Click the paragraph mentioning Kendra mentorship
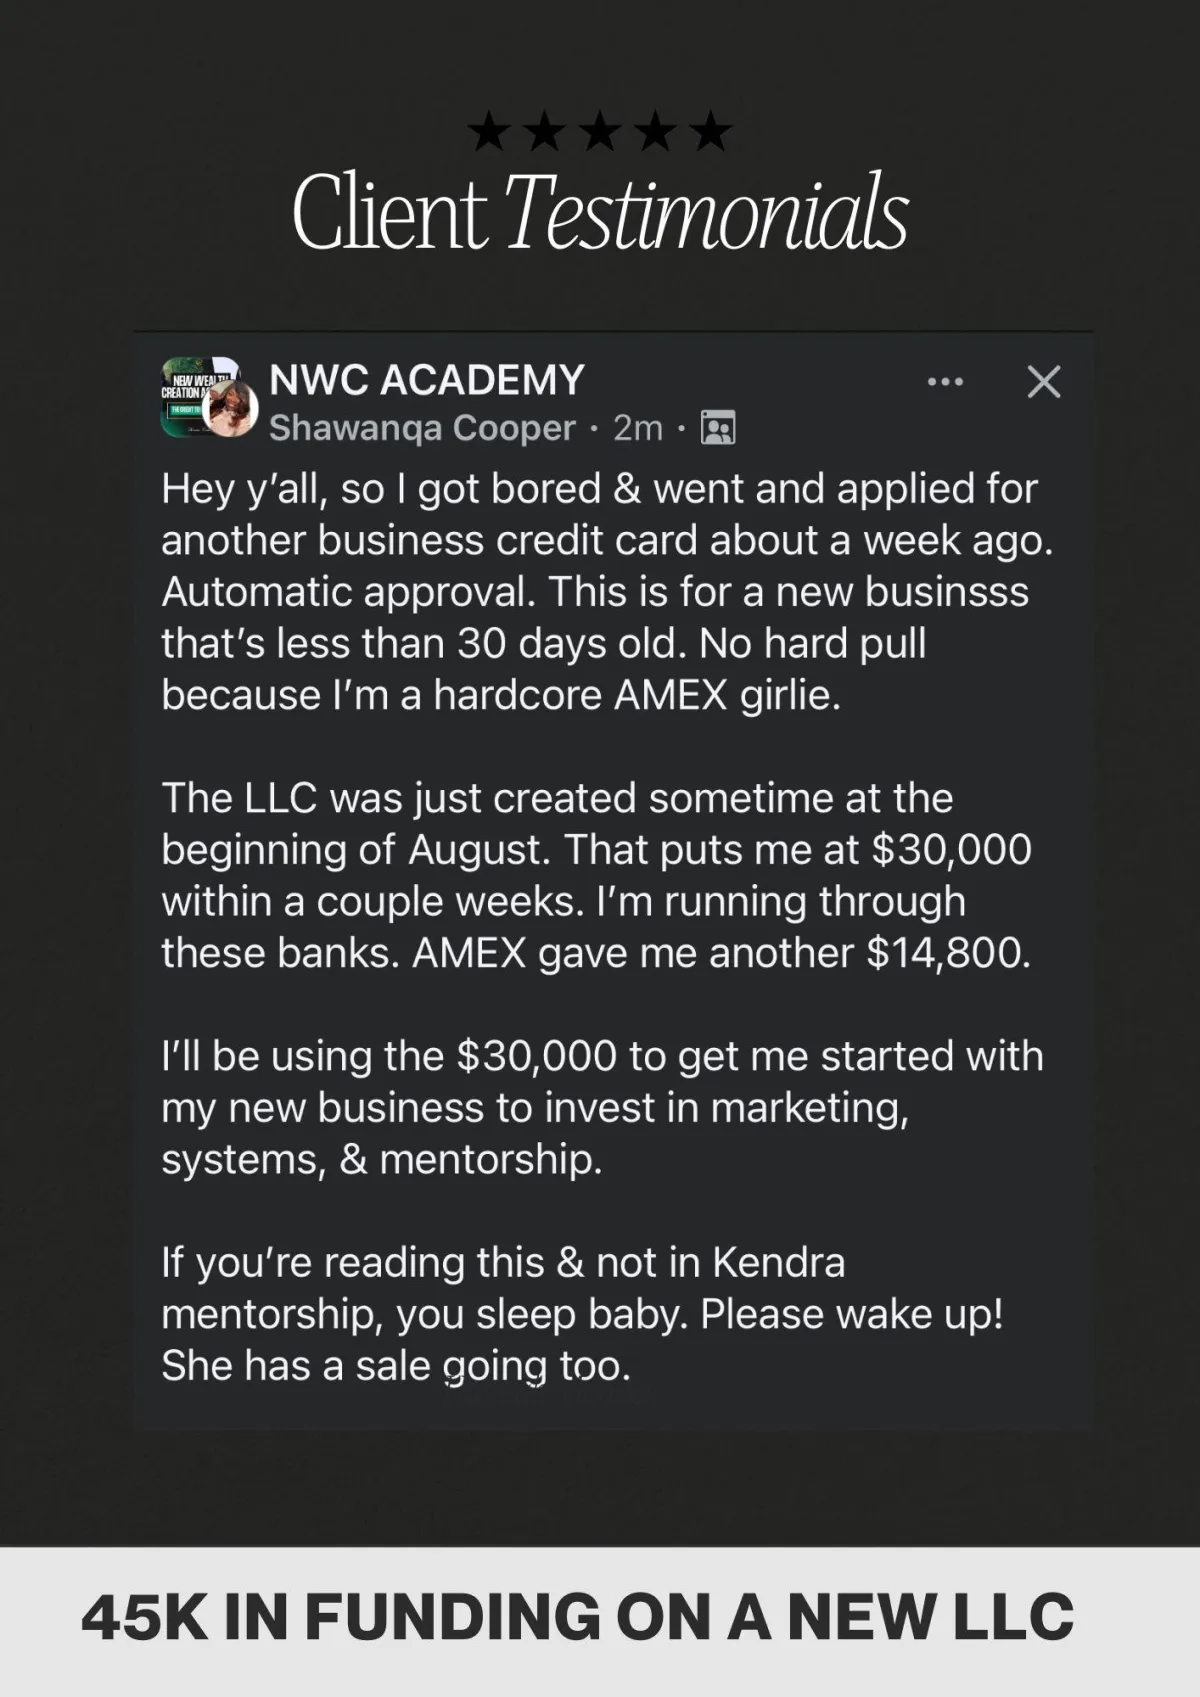The image size is (1200, 1697). pyautogui.click(x=580, y=1313)
